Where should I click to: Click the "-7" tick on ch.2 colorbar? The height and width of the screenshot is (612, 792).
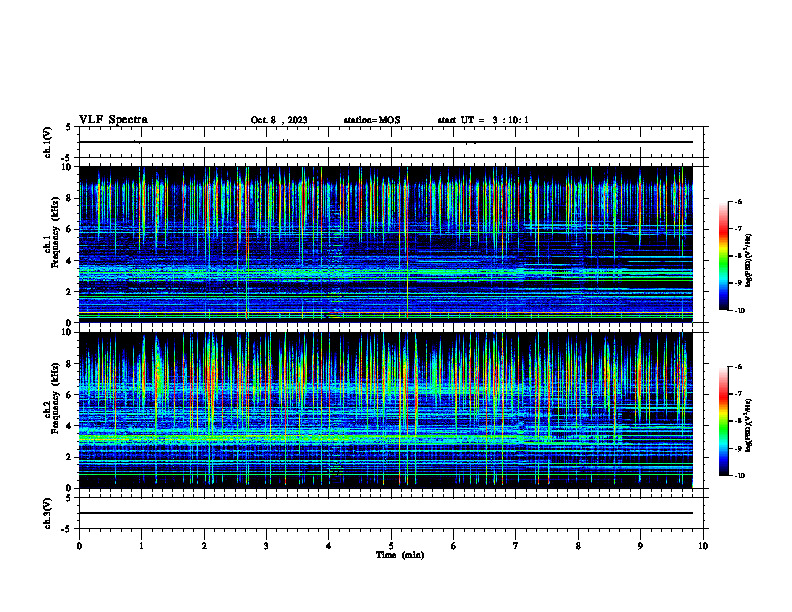coord(738,394)
